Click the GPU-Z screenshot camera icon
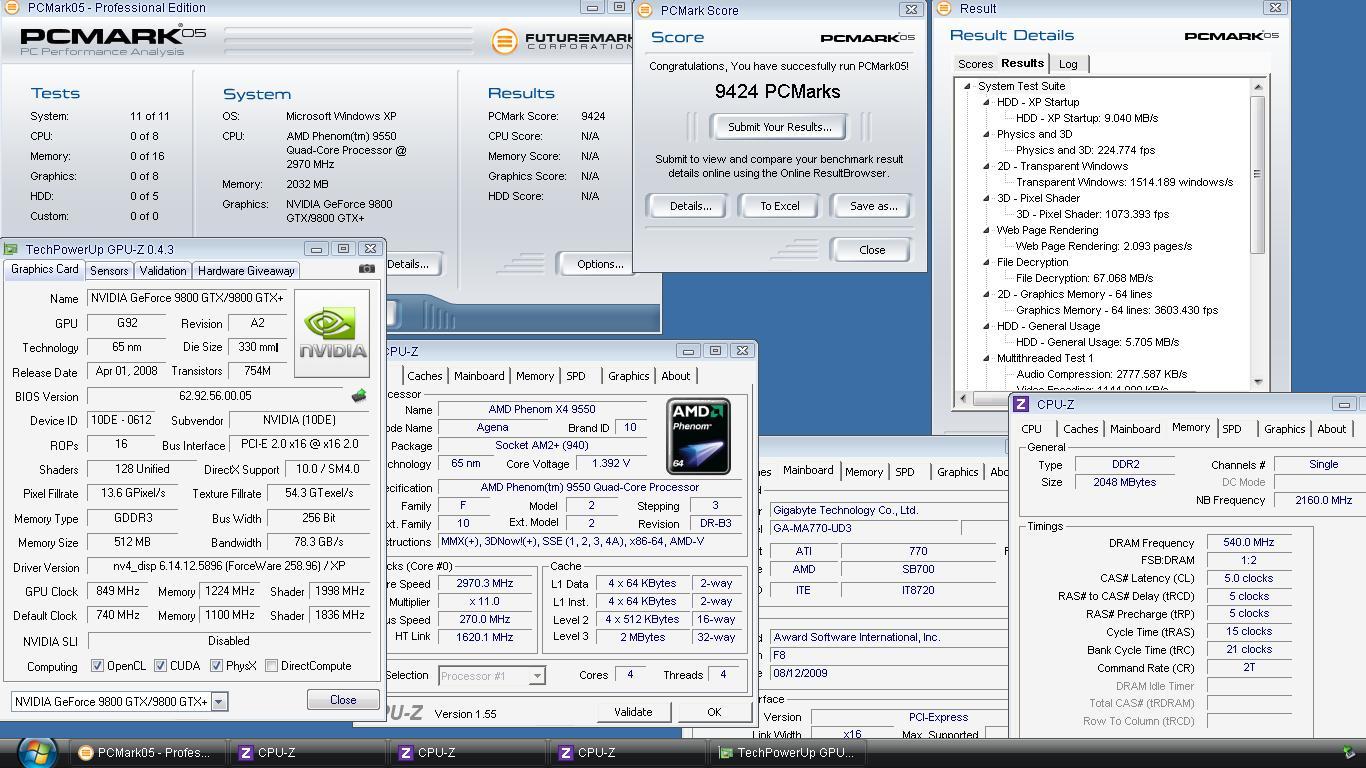1366x768 pixels. [367, 269]
